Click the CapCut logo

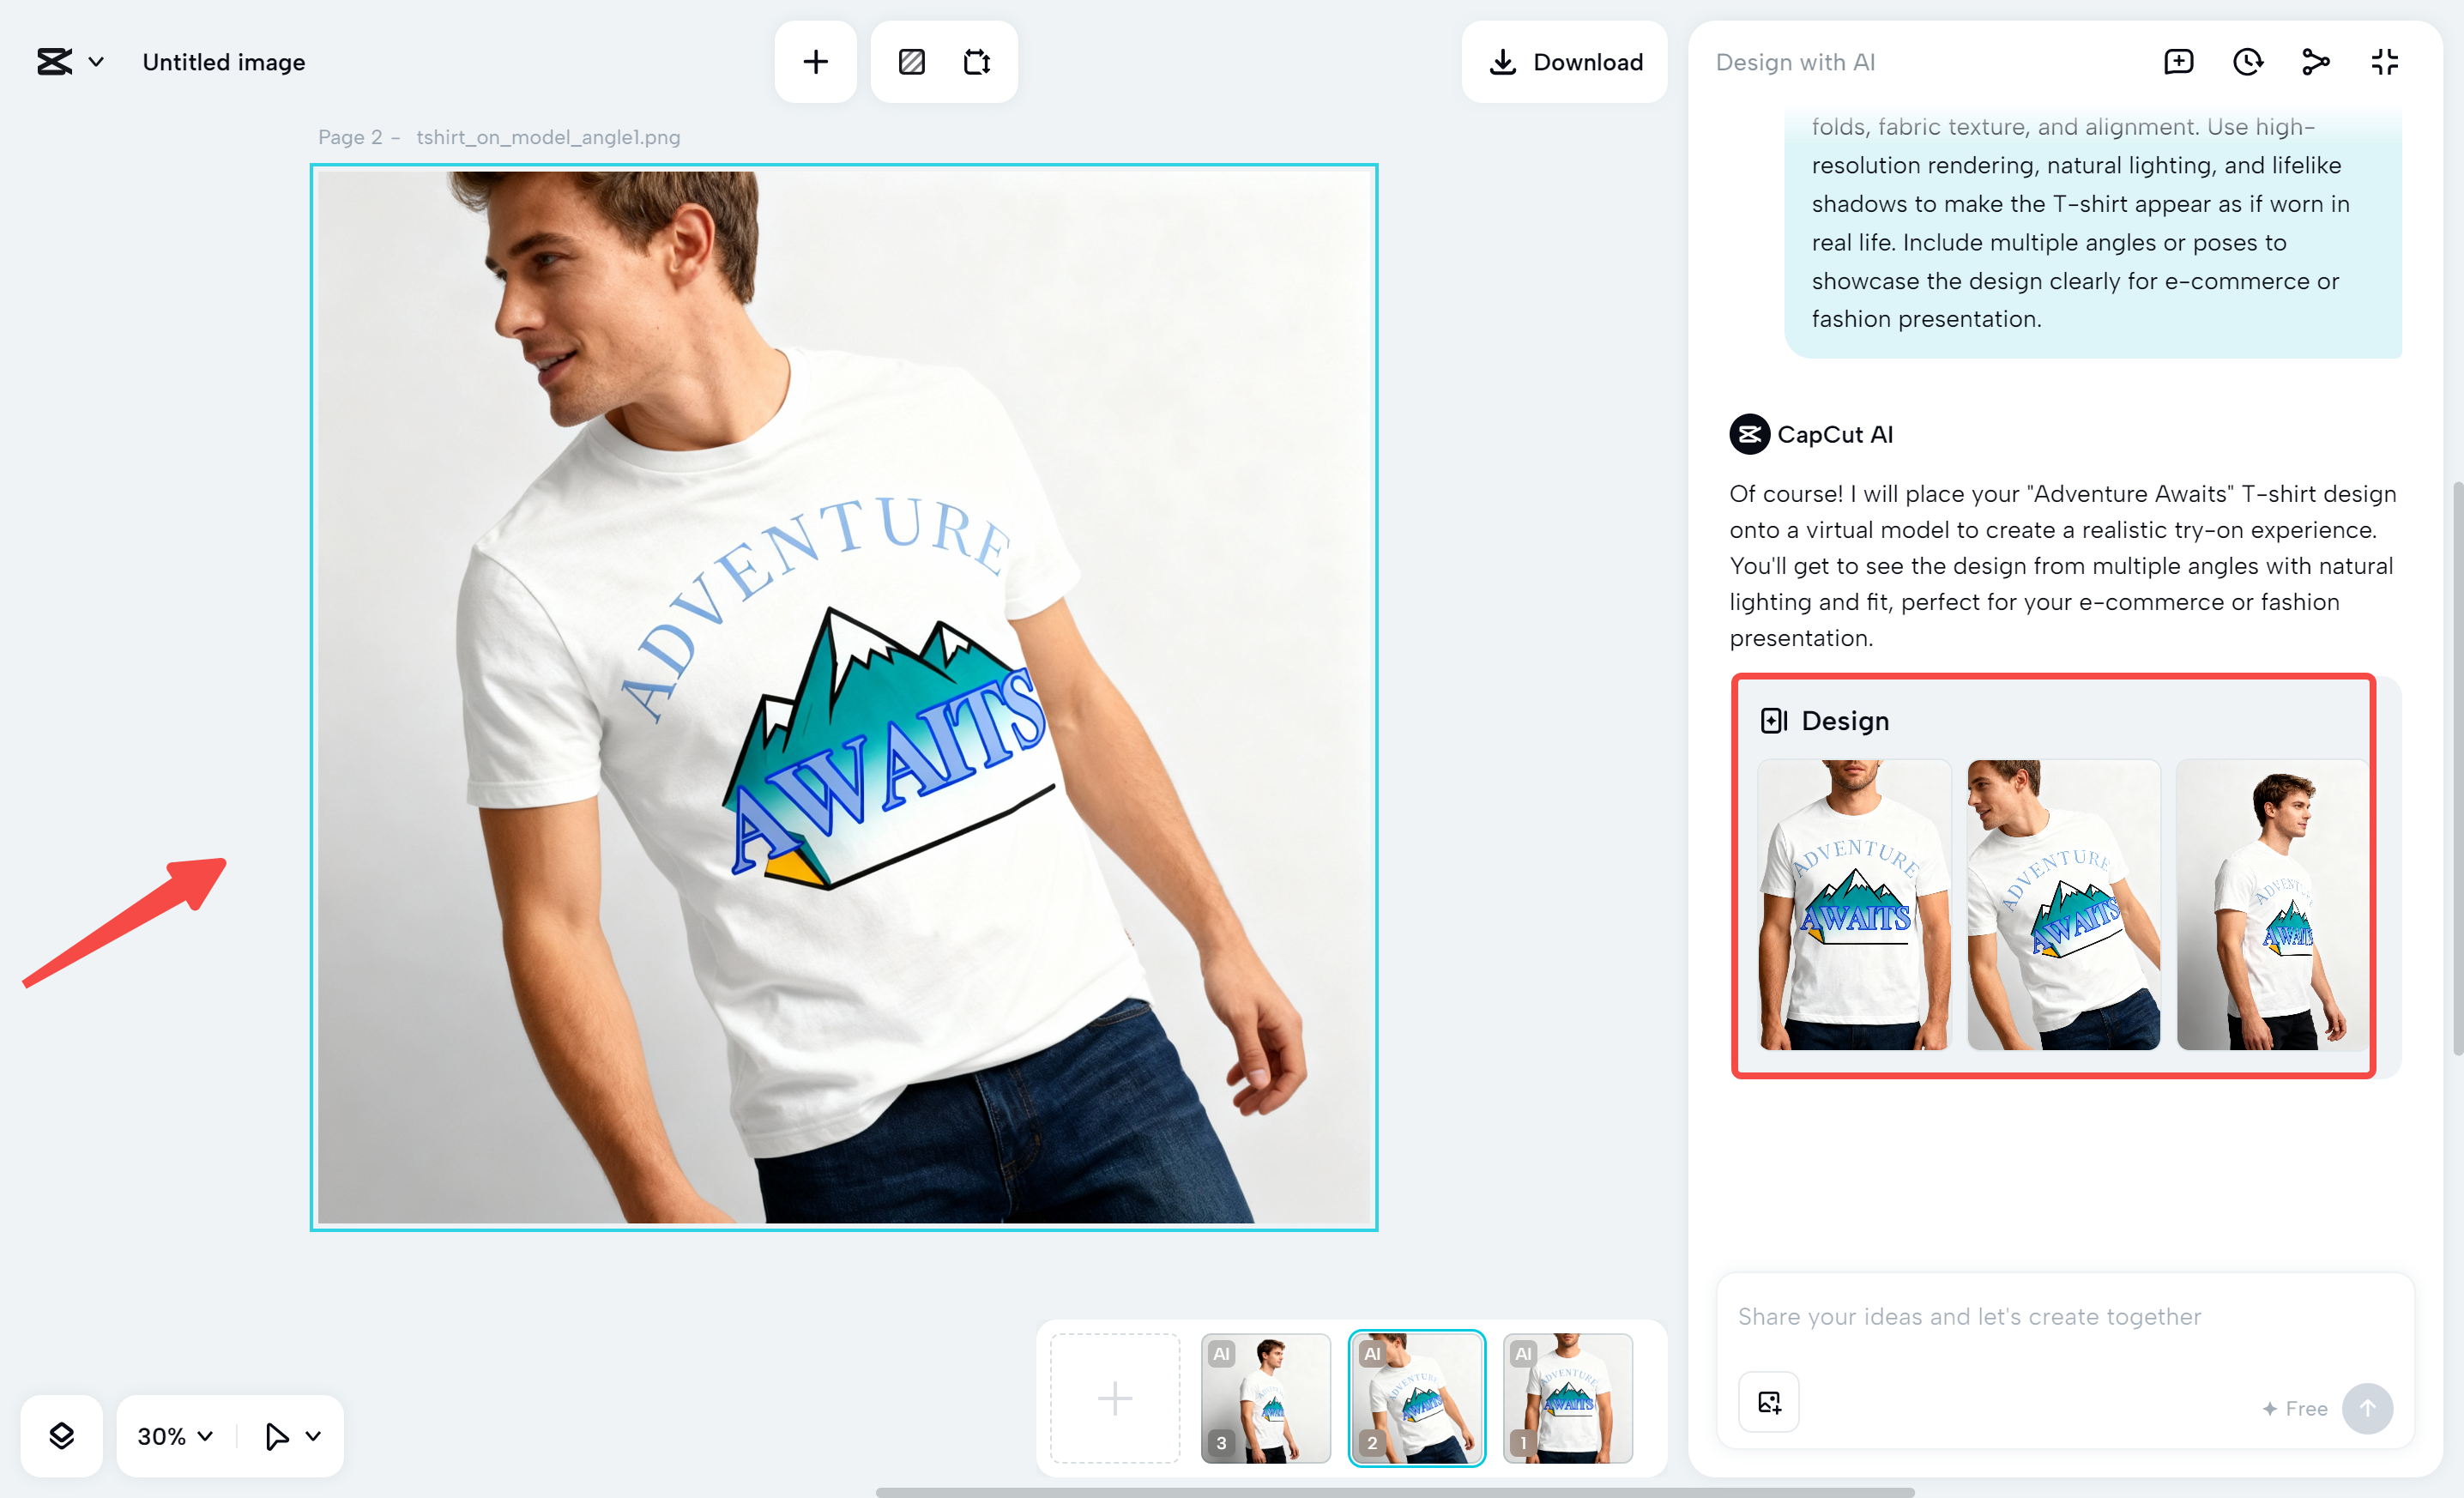[53, 61]
